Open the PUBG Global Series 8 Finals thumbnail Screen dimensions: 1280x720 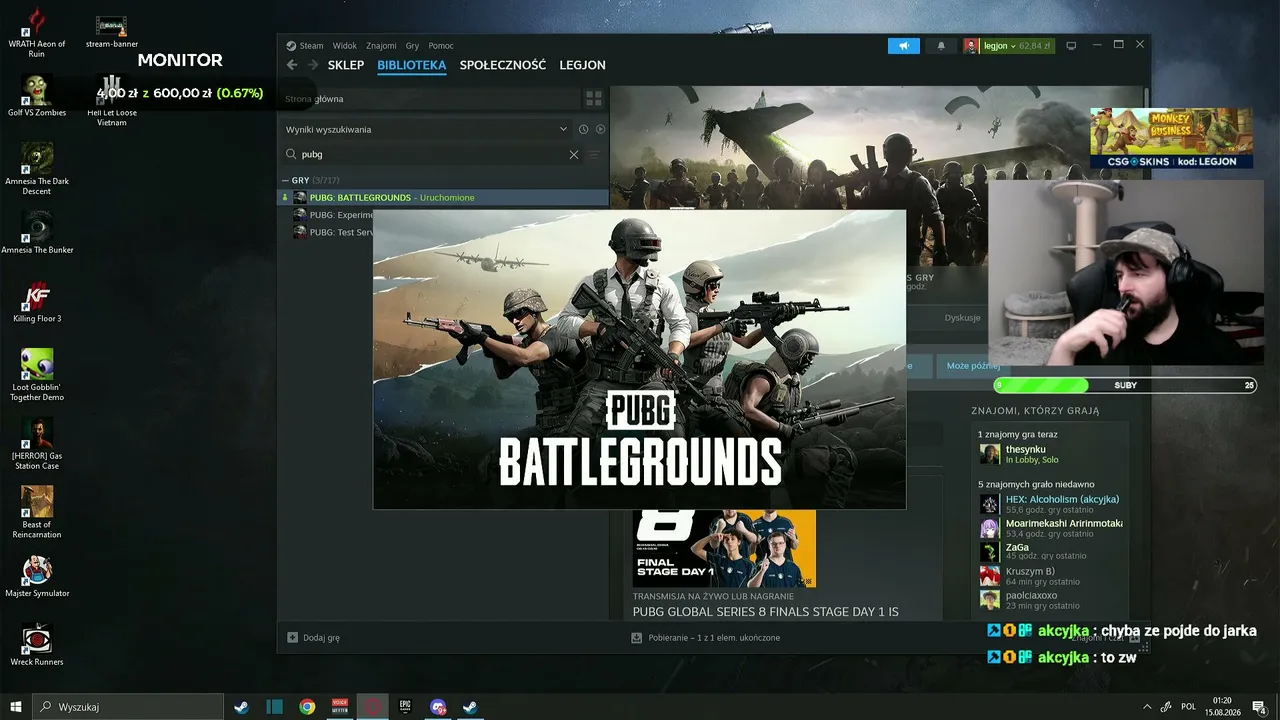click(724, 548)
